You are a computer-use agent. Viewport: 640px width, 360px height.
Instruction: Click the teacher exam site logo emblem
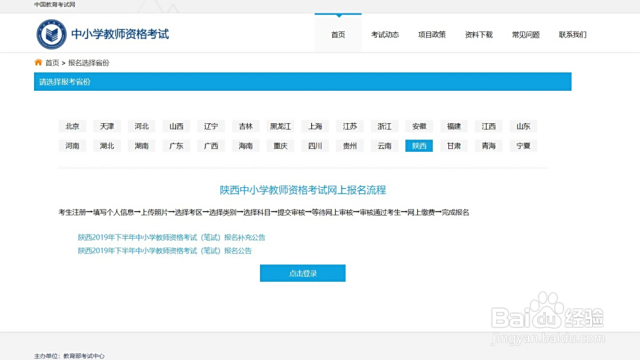point(51,34)
